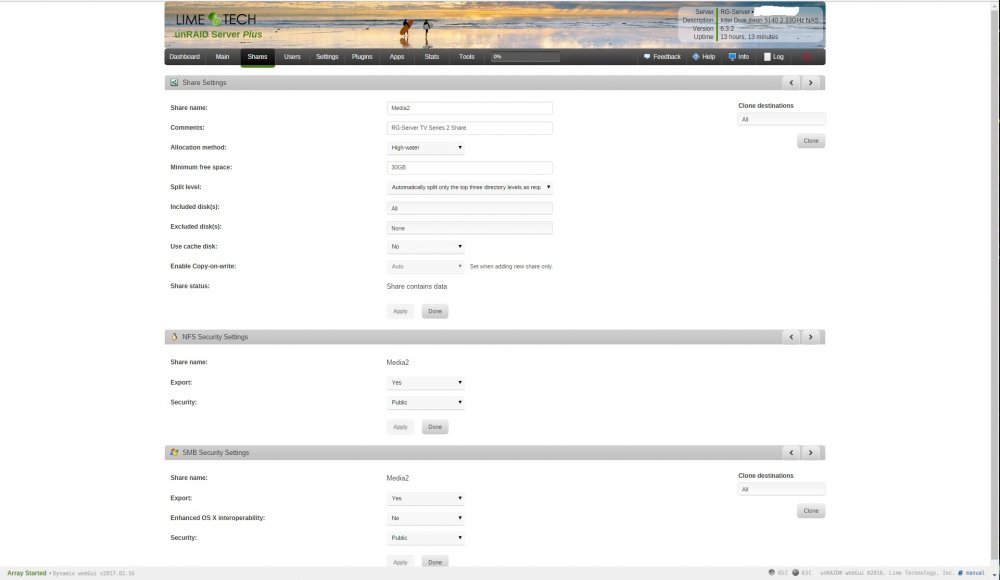Click previous arrow in NFS Security Settings
This screenshot has height=580, width=1000.
791,336
